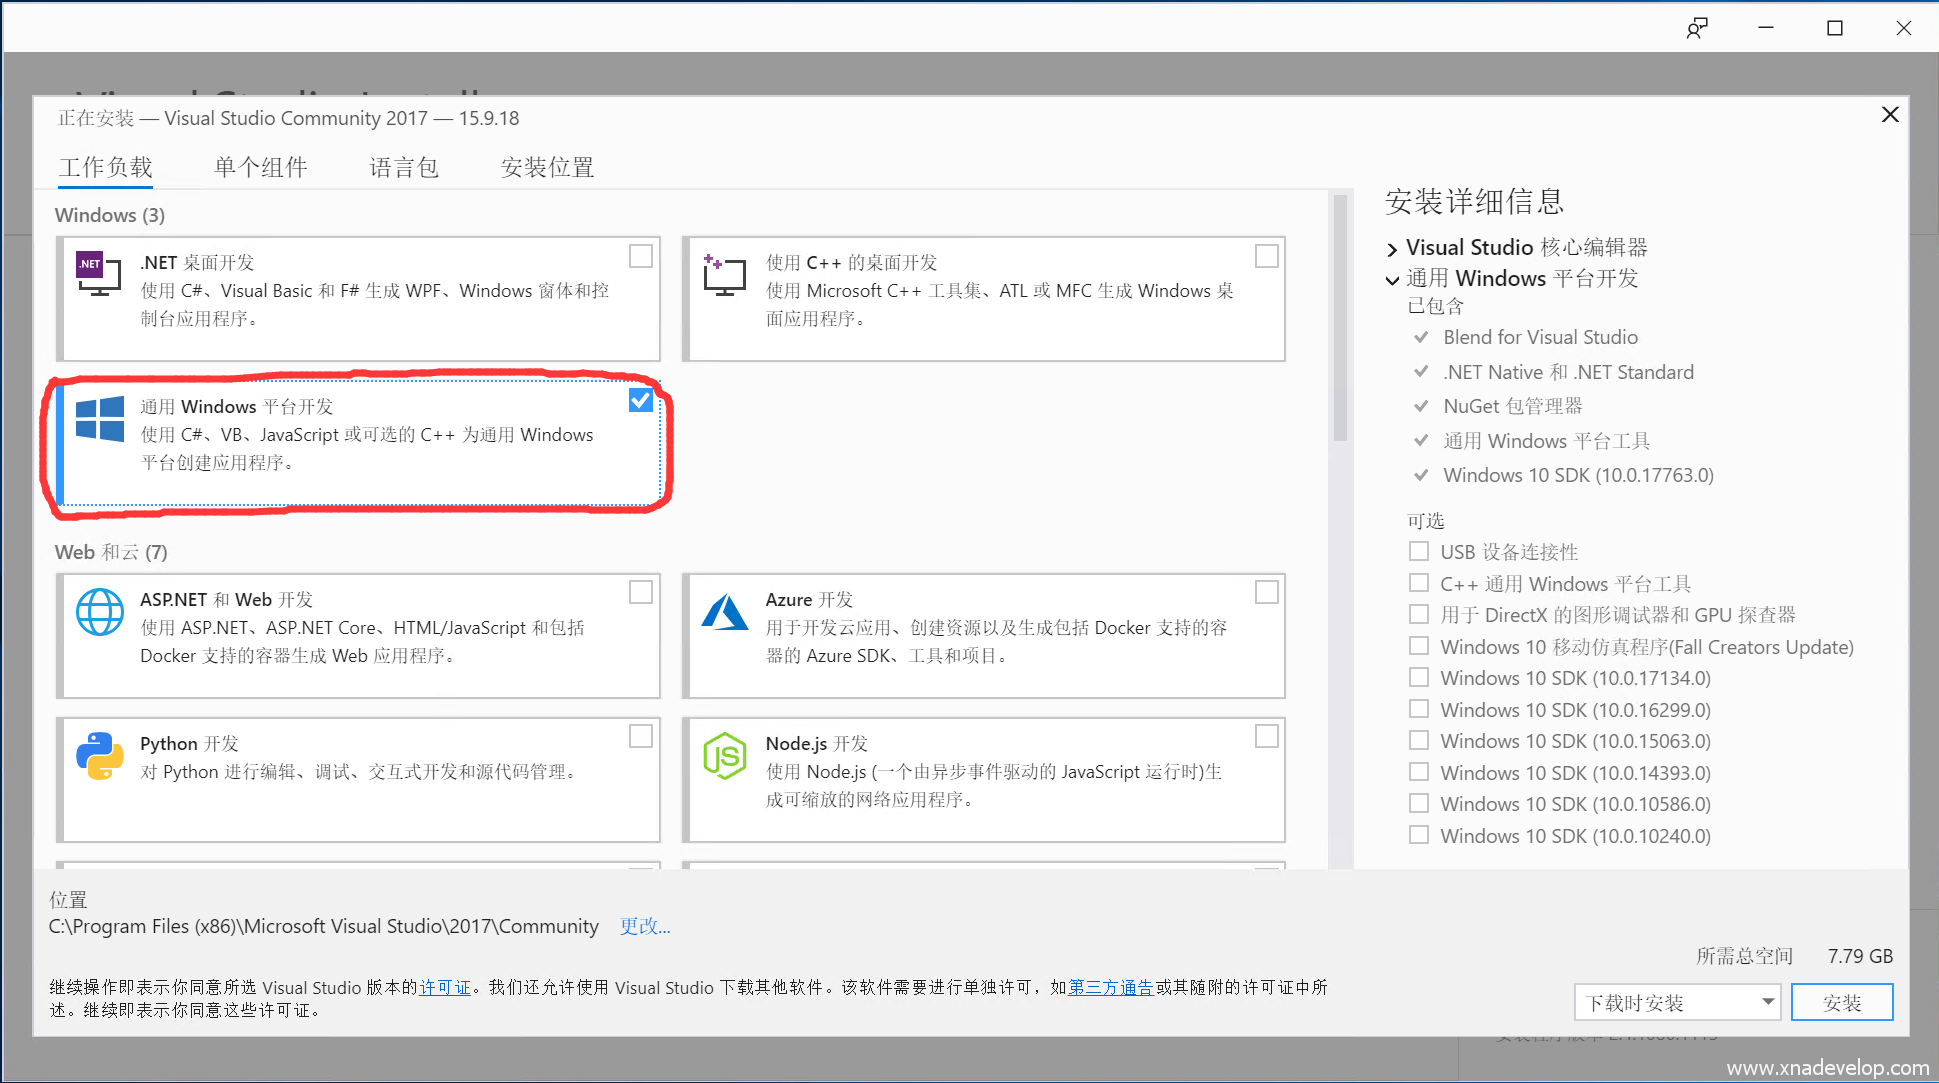Click the feedback icon in title bar
Image resolution: width=1939 pixels, height=1083 pixels.
coord(1696,28)
